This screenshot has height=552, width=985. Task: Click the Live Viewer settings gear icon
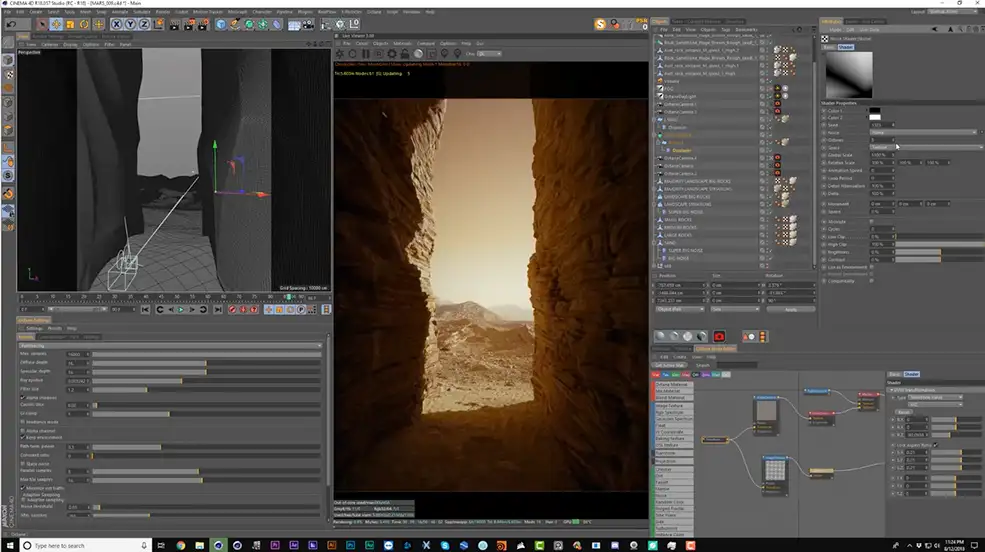[x=392, y=53]
